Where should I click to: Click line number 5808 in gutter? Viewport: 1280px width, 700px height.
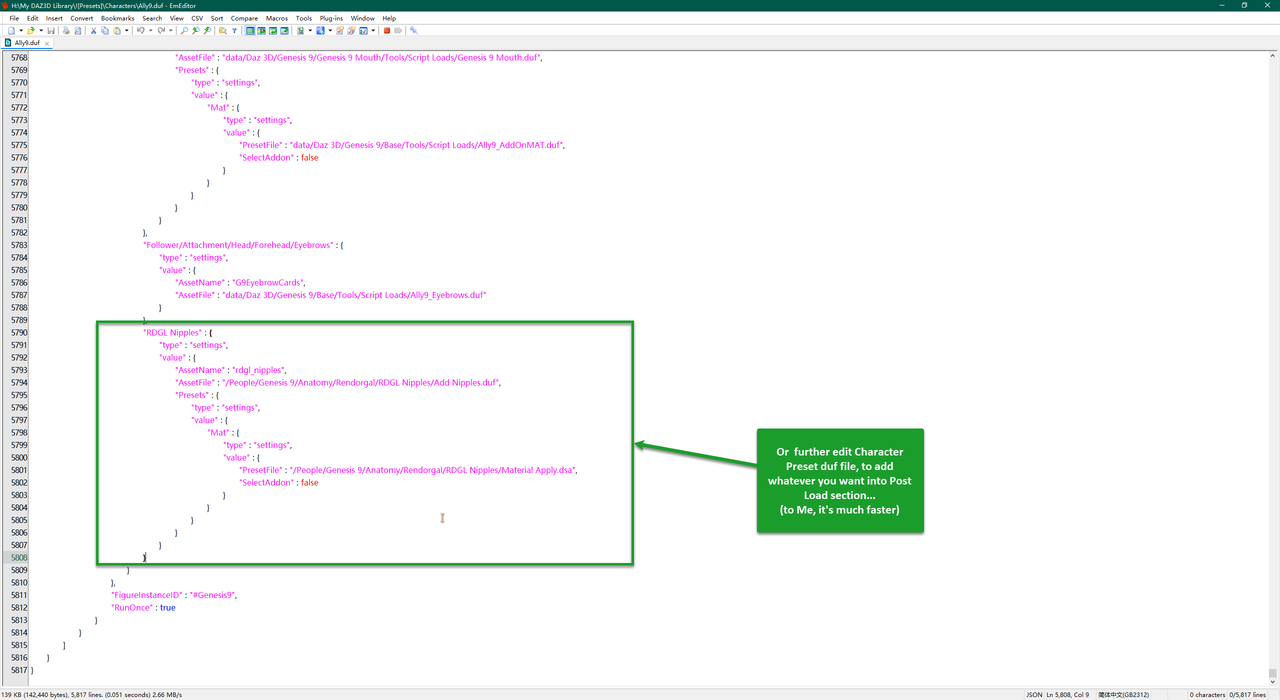pos(18,557)
